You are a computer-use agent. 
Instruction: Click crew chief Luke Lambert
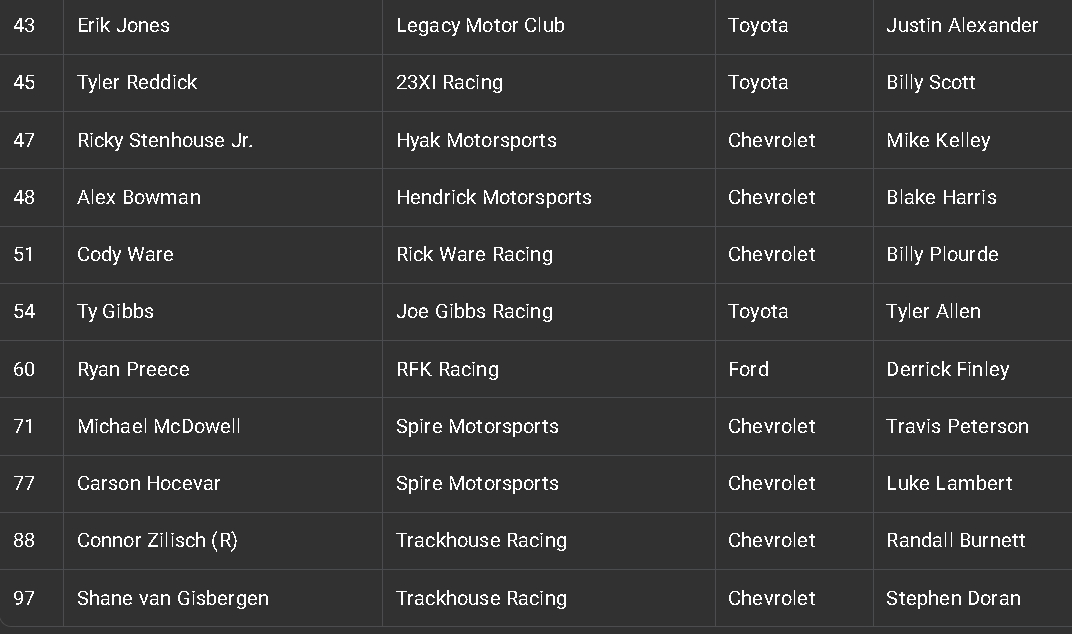949,483
